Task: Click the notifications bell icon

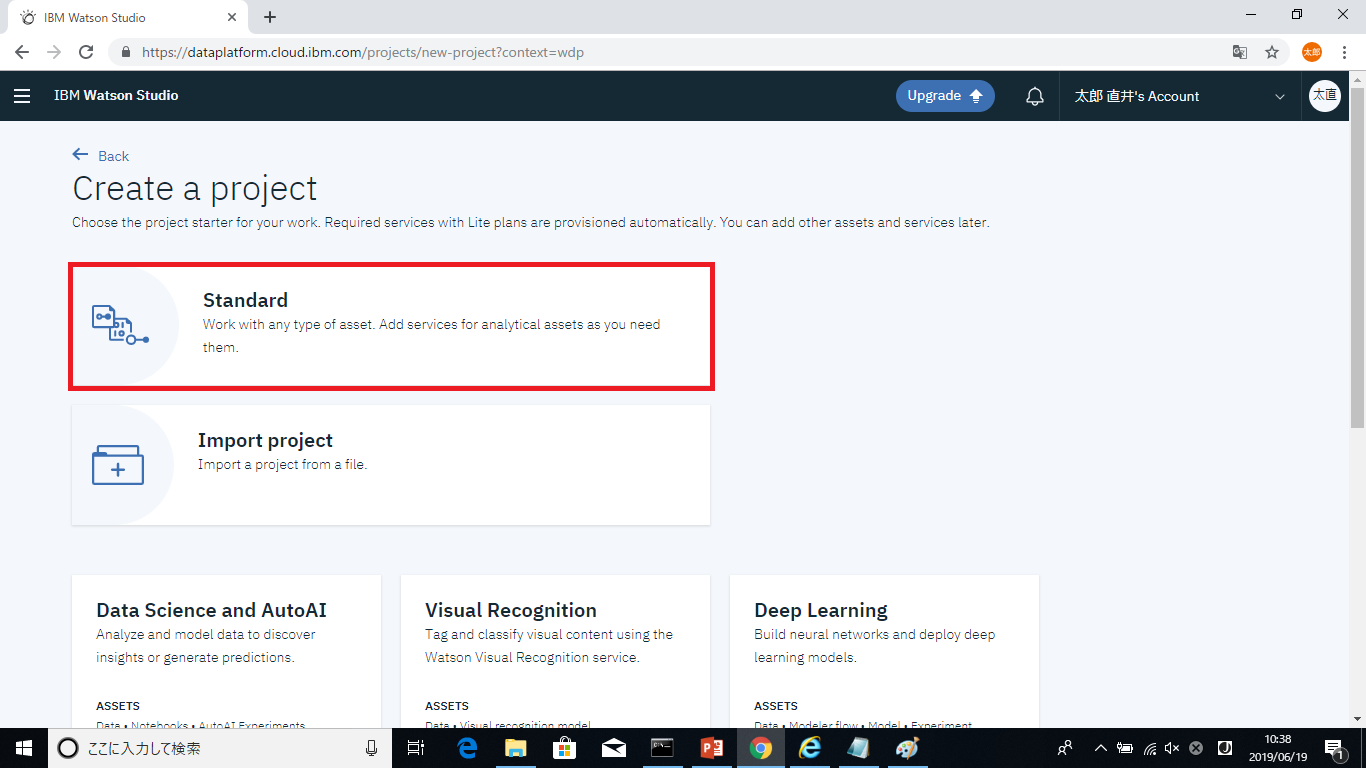Action: pos(1035,96)
